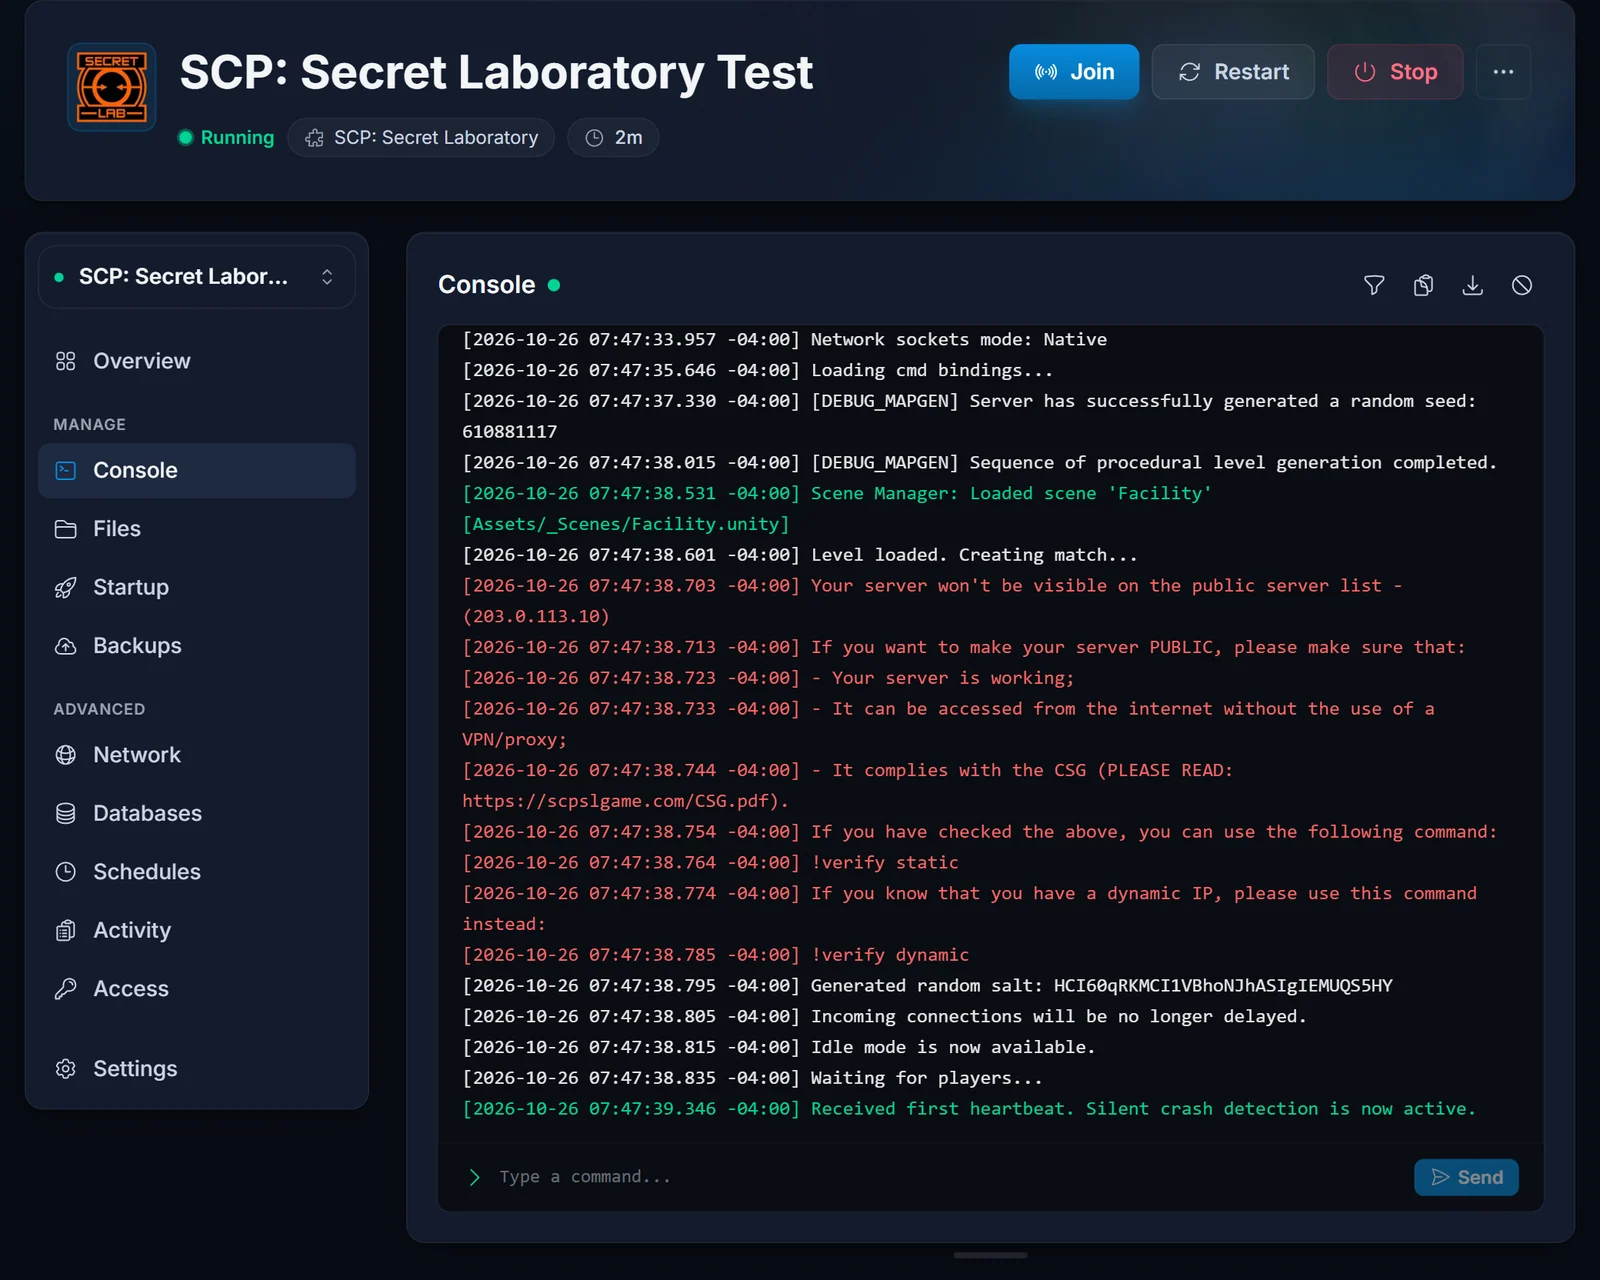Click the random seed value 610881117
The height and width of the screenshot is (1280, 1600).
[510, 432]
